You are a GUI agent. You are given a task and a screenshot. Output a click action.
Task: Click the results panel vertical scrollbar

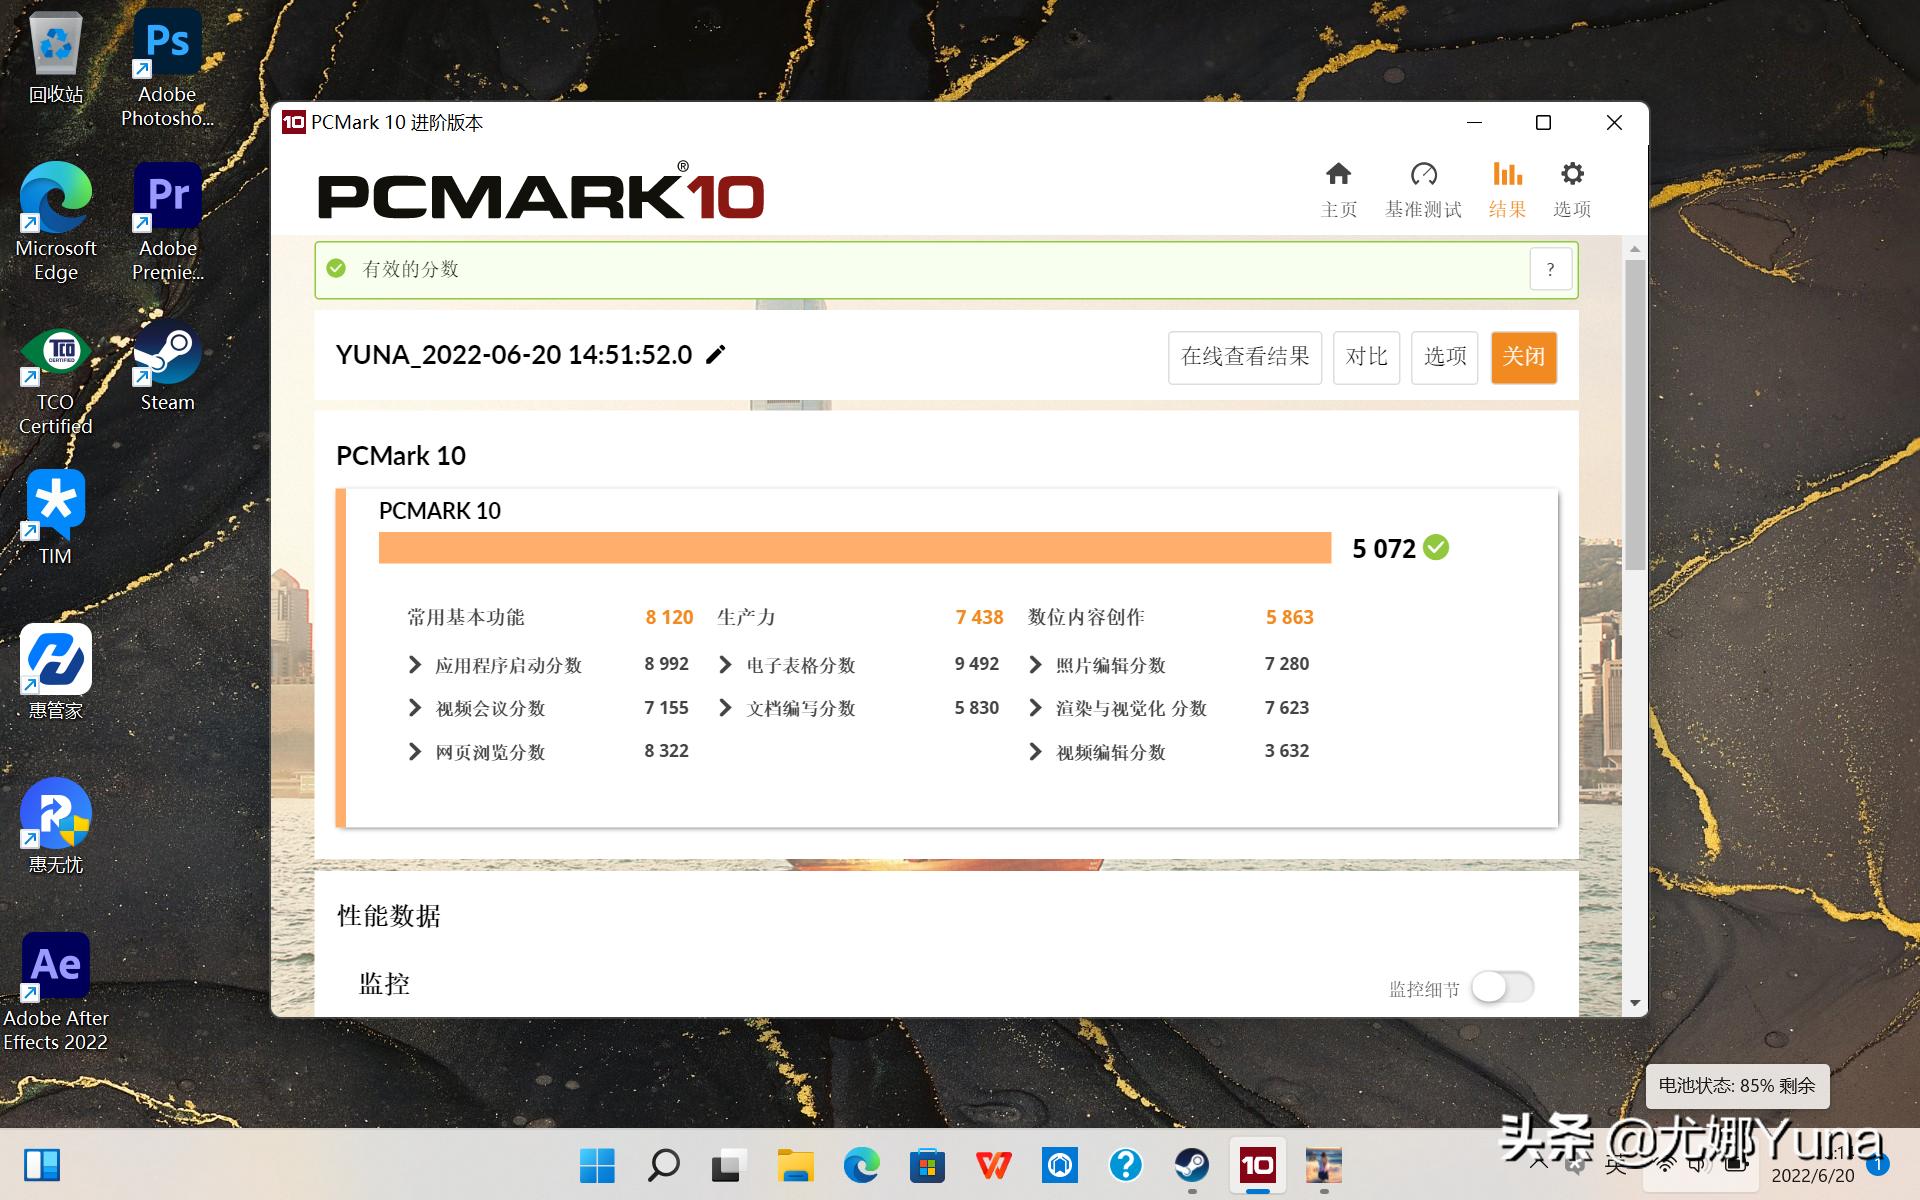coord(1634,415)
